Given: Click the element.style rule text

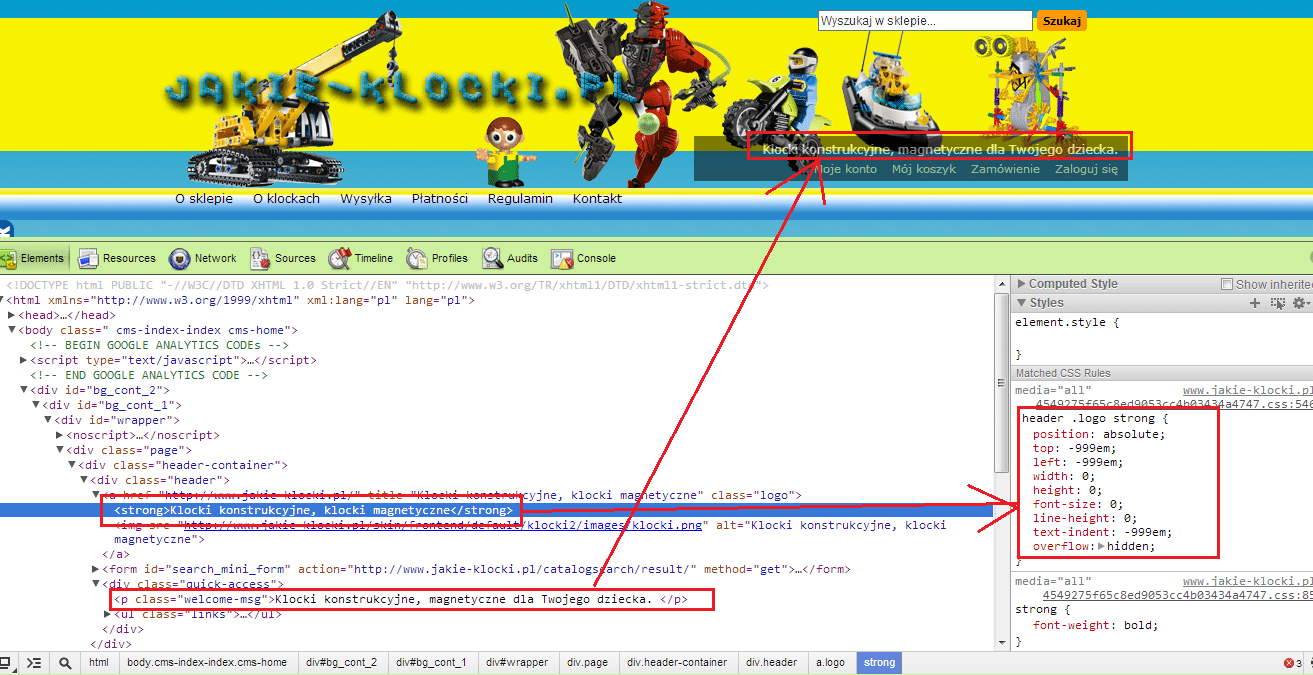Looking at the screenshot, I should click(x=1067, y=322).
